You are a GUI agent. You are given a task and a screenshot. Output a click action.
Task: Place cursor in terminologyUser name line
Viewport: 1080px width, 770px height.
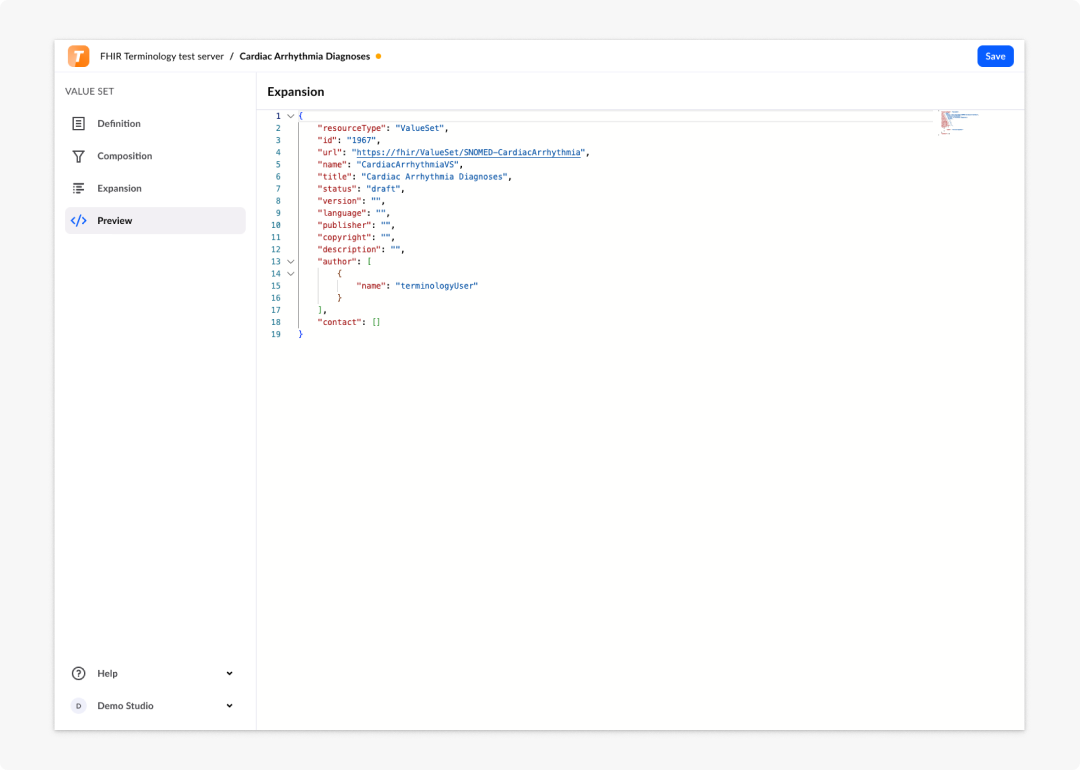(417, 286)
